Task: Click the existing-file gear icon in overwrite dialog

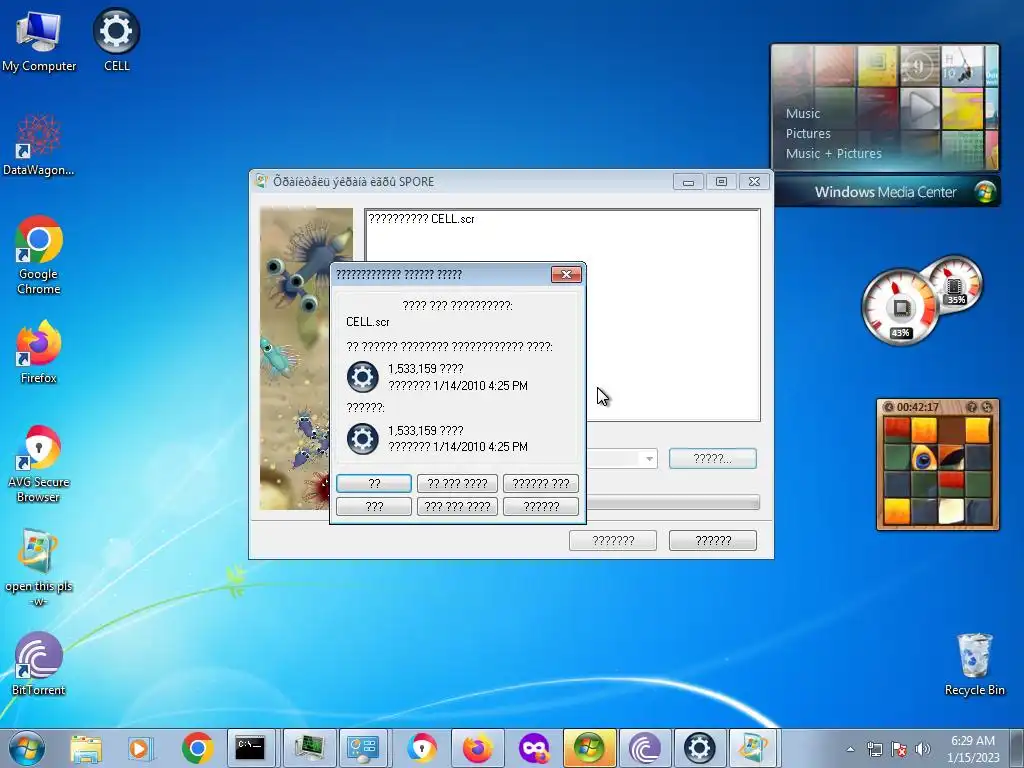Action: [x=362, y=377]
